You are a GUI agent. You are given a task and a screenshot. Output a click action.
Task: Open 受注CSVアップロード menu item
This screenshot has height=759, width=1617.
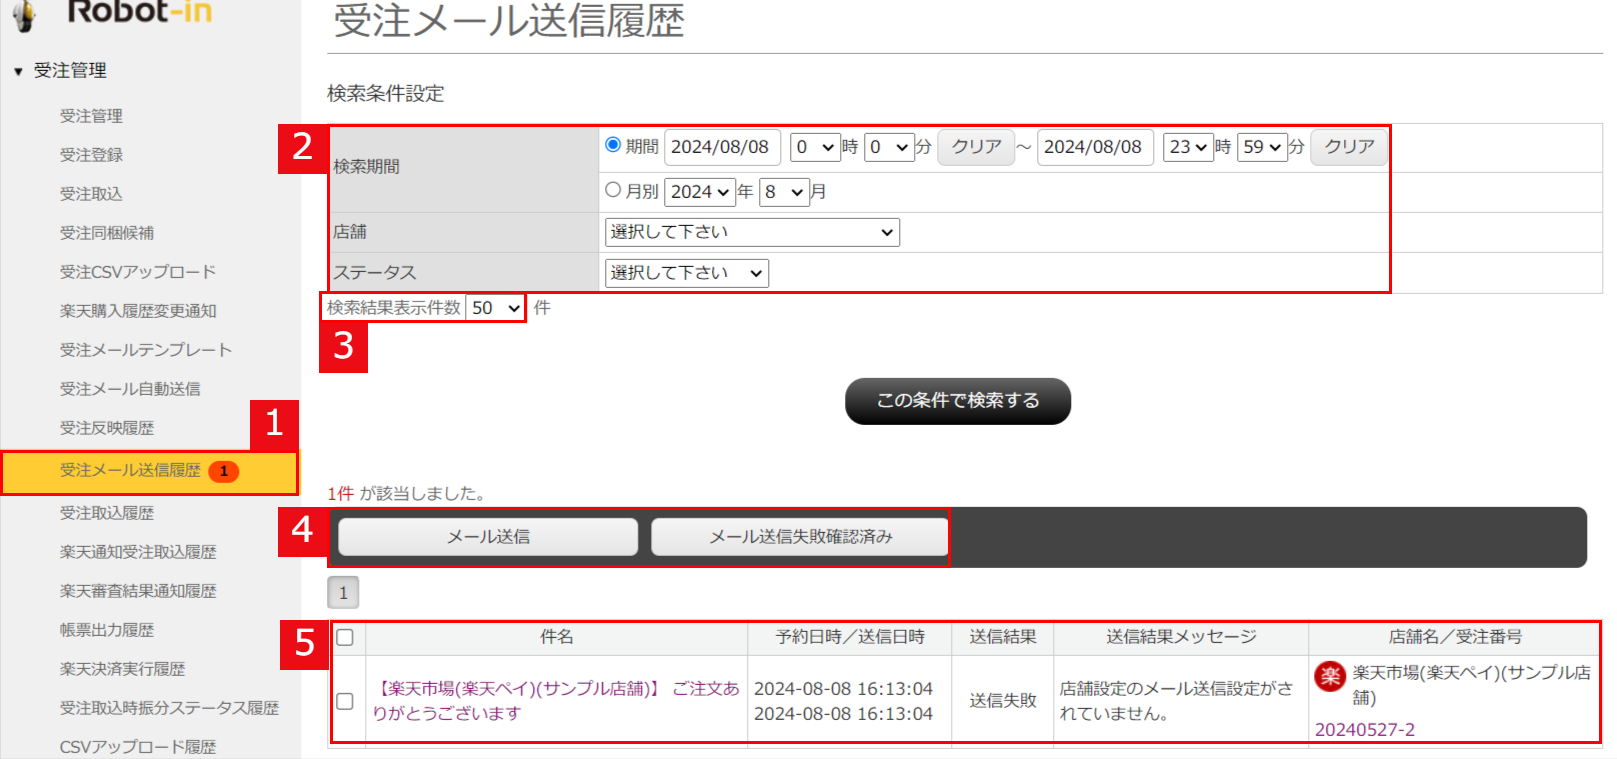point(138,272)
